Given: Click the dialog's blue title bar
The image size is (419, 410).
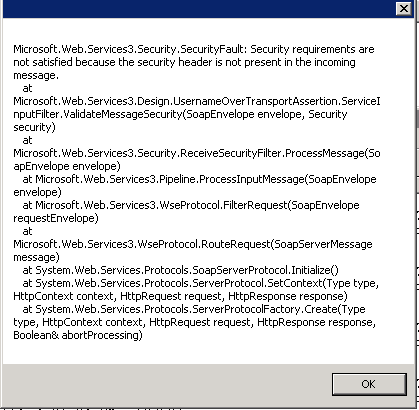Looking at the screenshot, I should pyautogui.click(x=198, y=9).
